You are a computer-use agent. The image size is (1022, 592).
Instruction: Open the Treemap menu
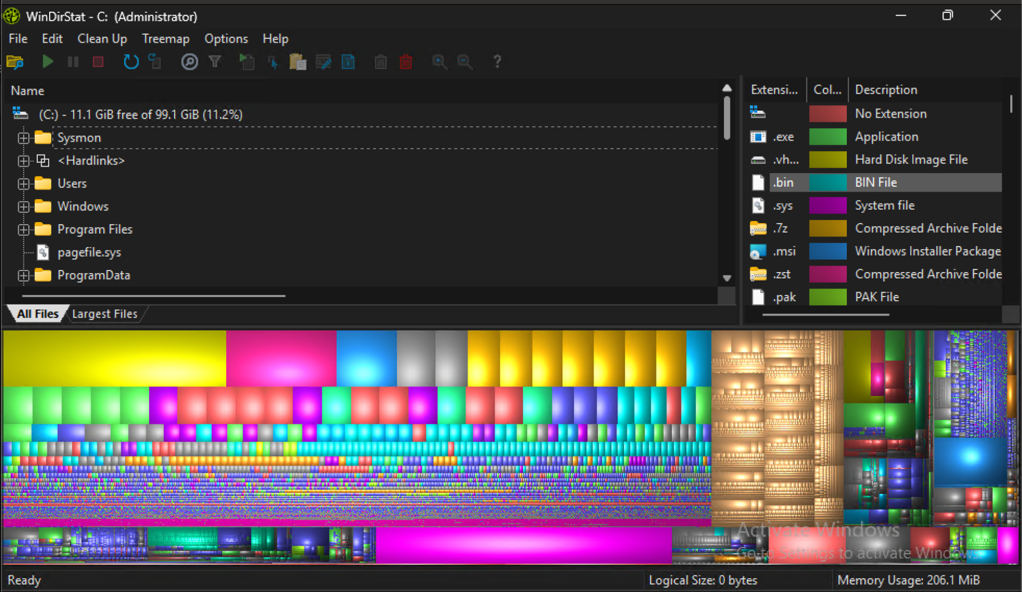tap(165, 39)
